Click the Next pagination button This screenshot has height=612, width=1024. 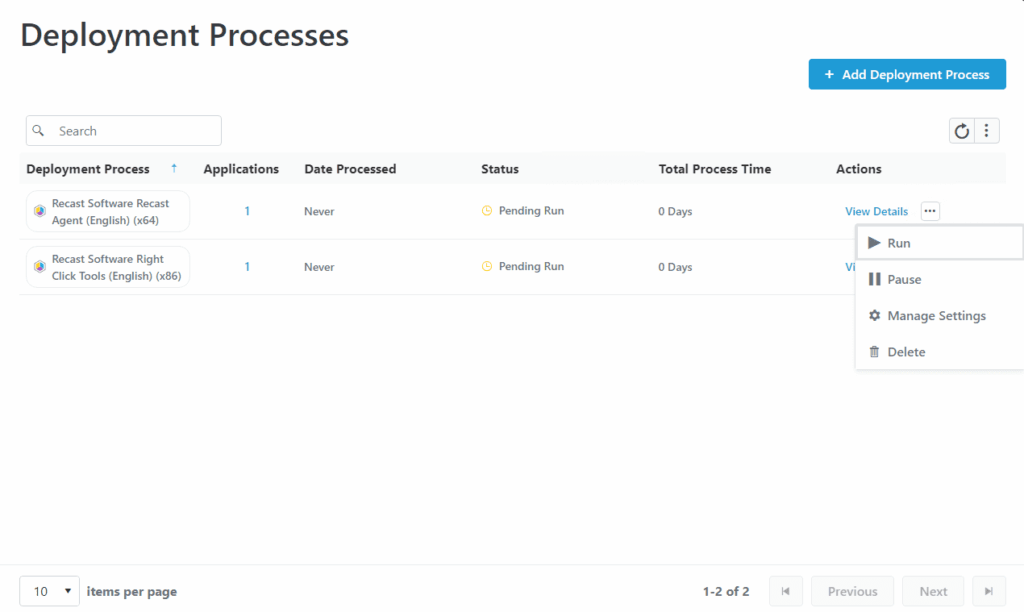932,591
